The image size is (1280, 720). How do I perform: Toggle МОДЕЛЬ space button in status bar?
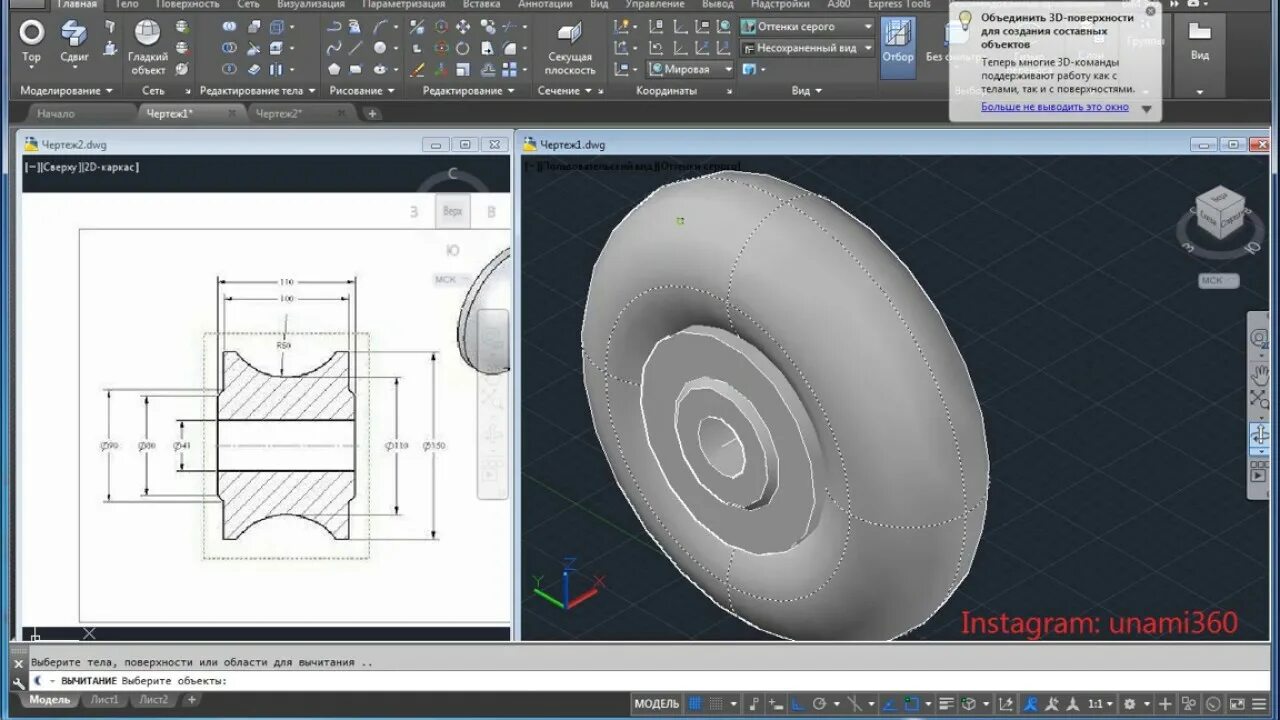coord(657,704)
